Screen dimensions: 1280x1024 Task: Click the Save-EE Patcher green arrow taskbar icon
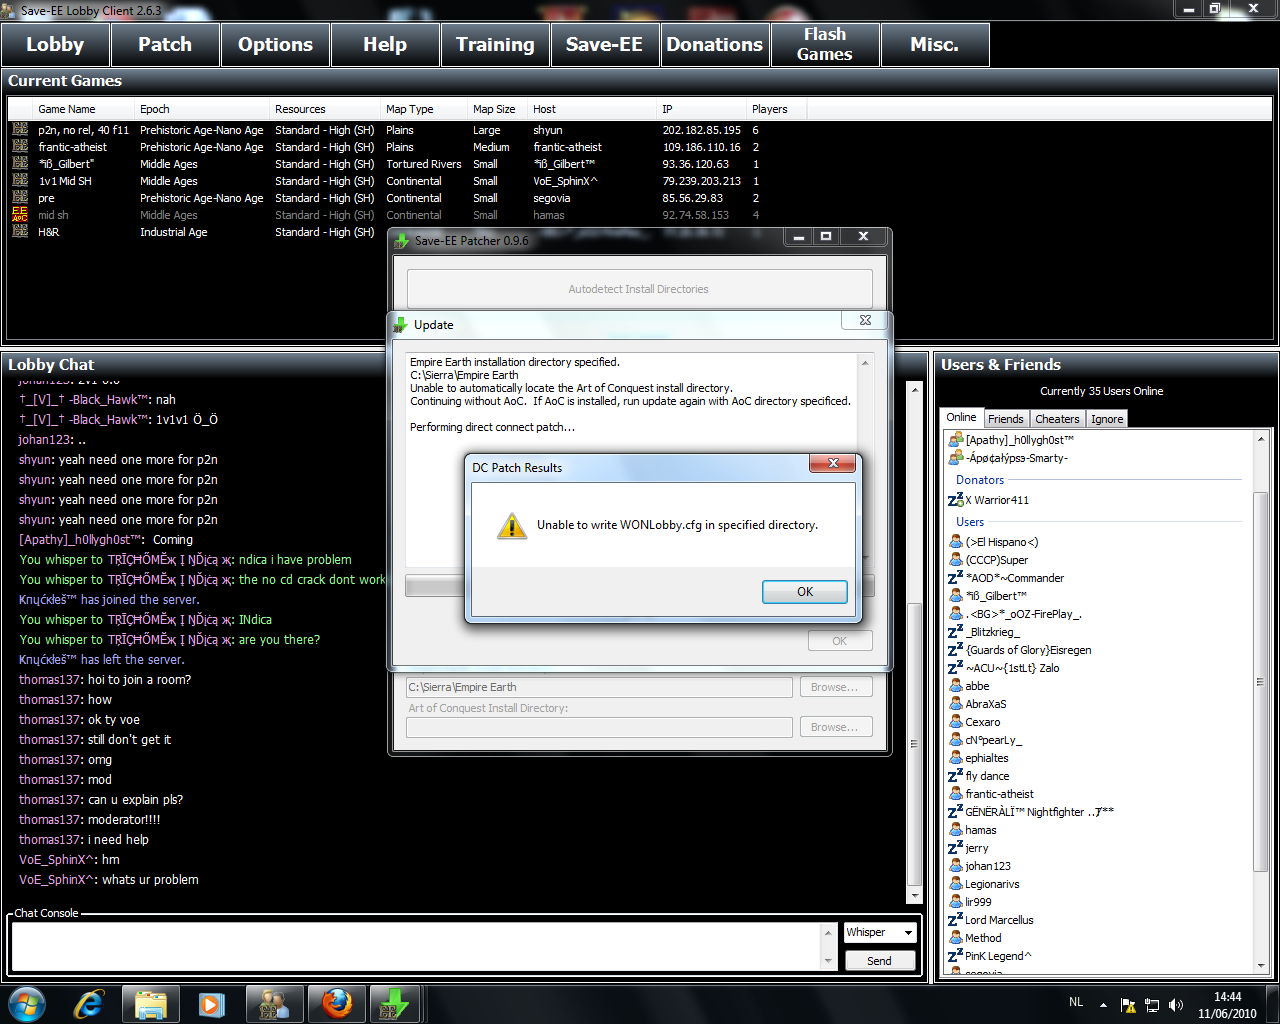pos(395,1003)
